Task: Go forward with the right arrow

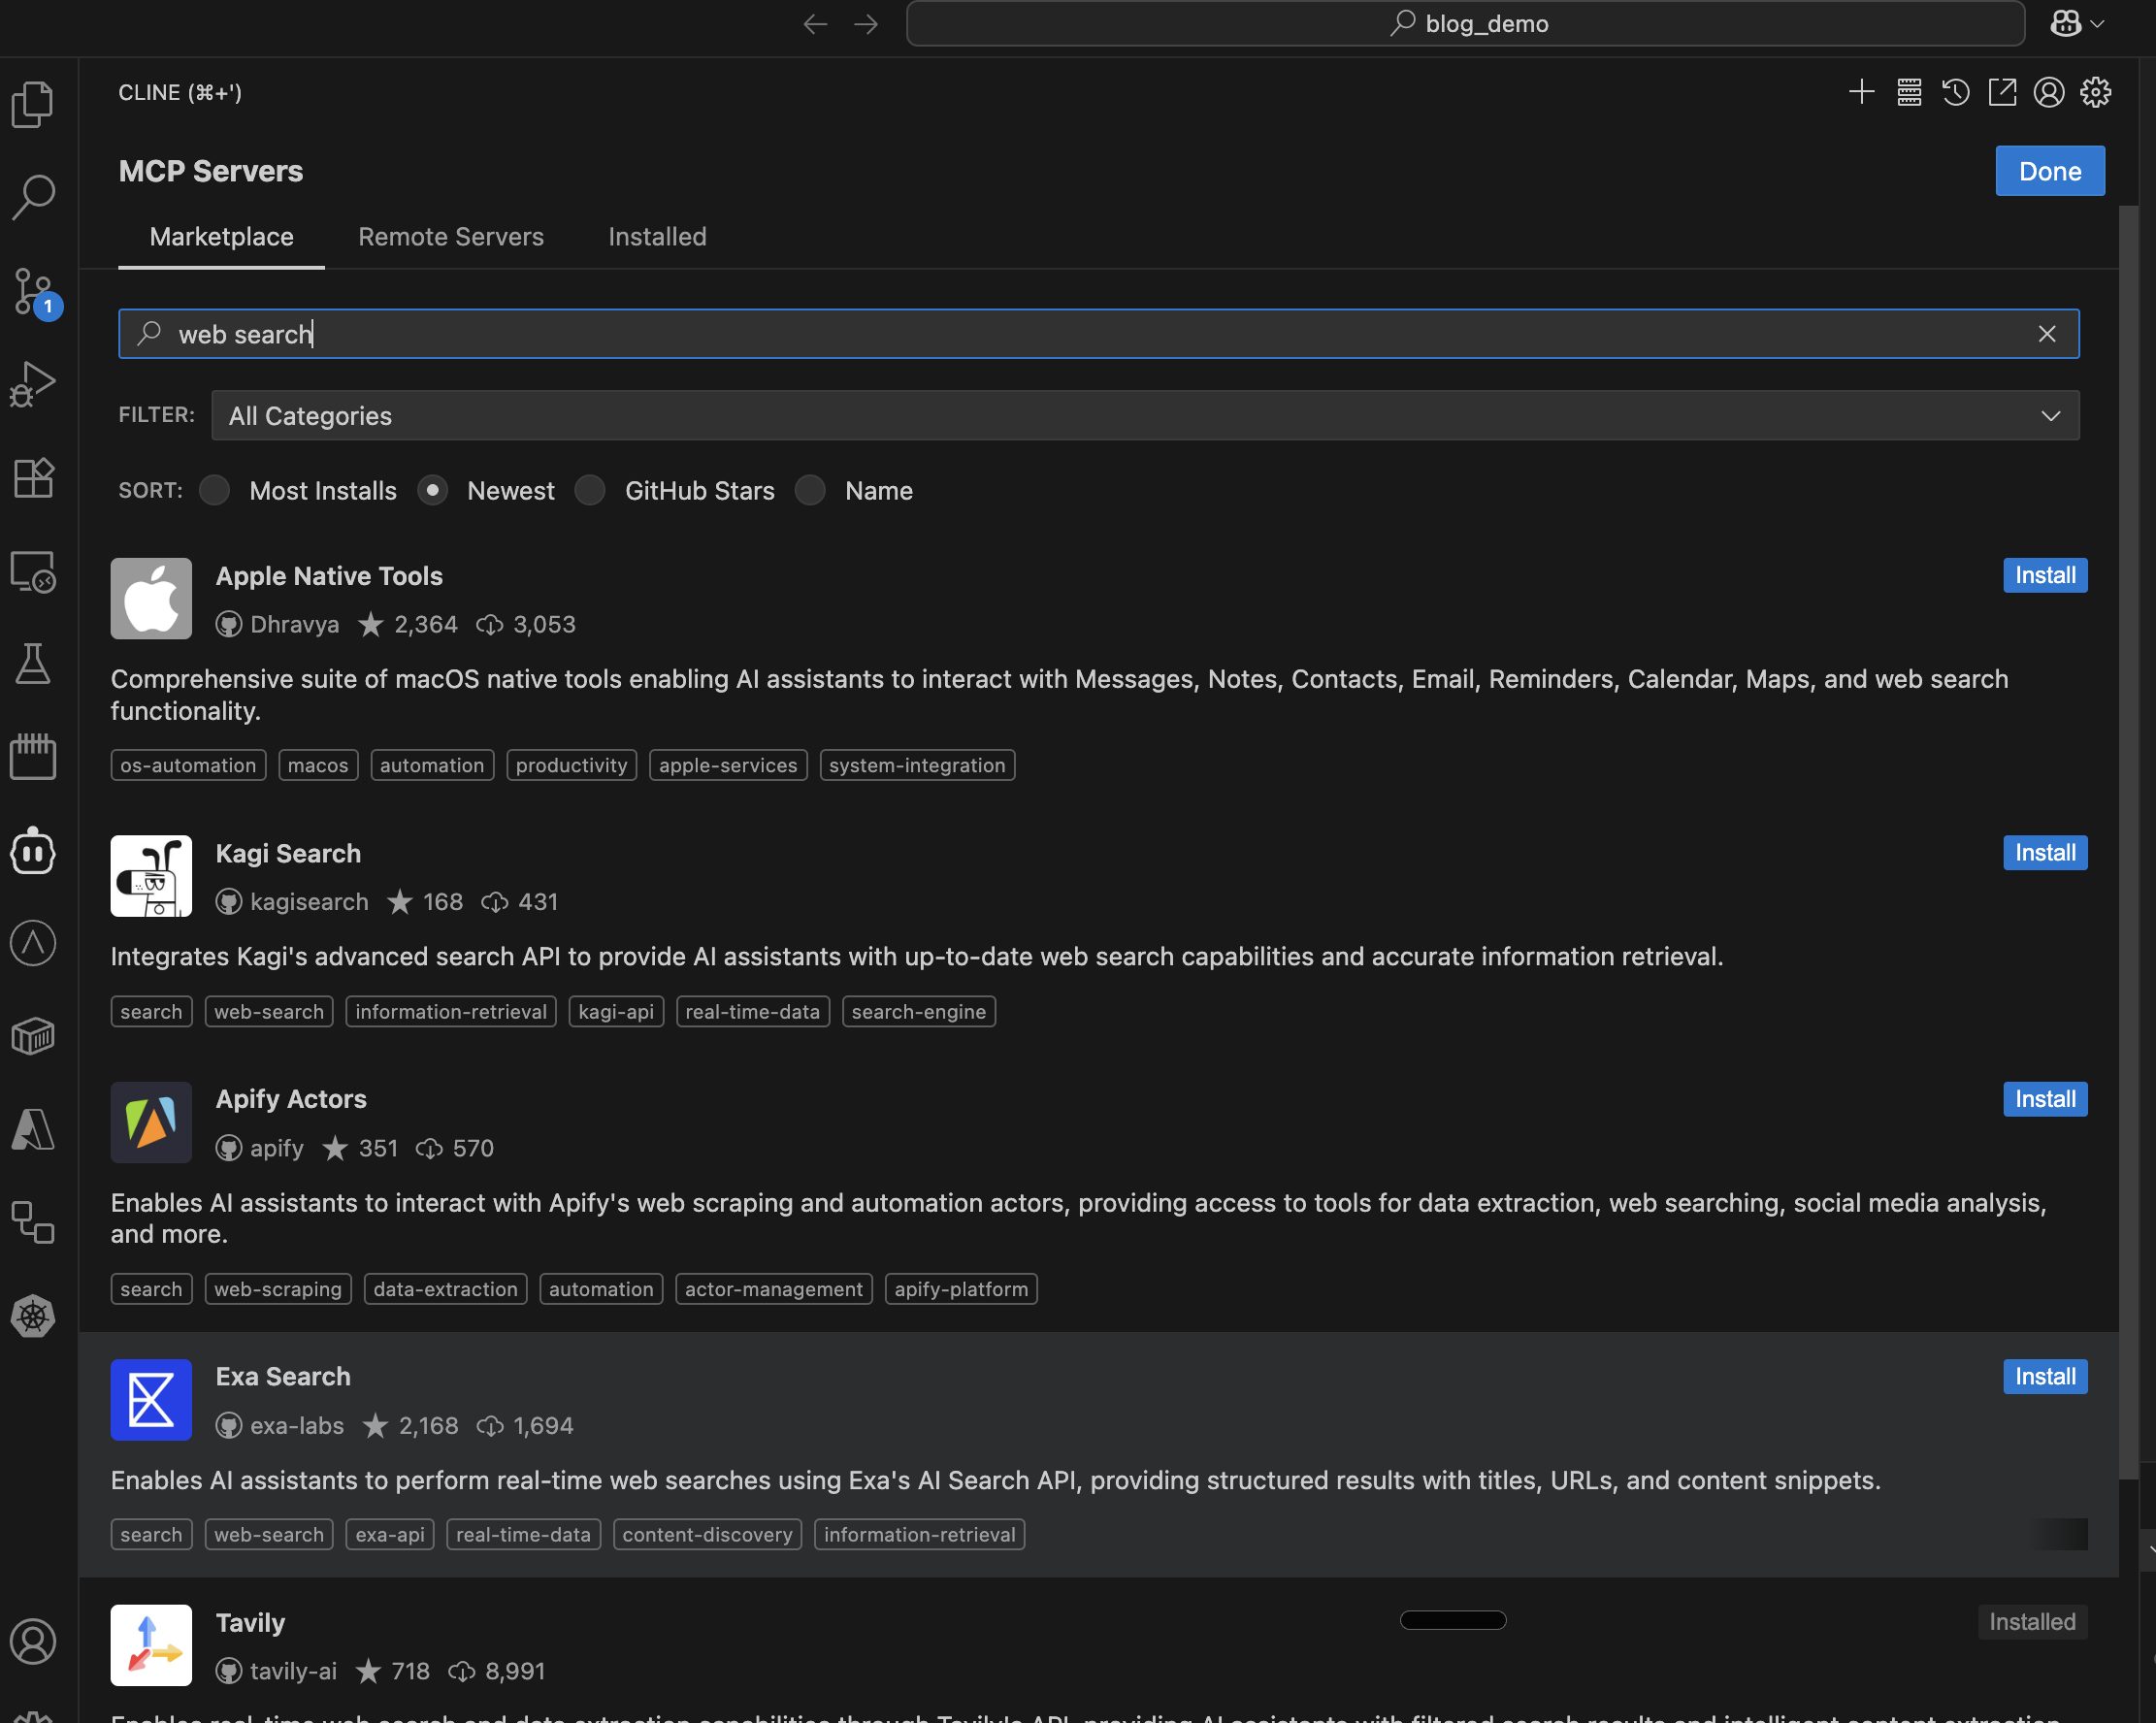Action: tap(866, 24)
